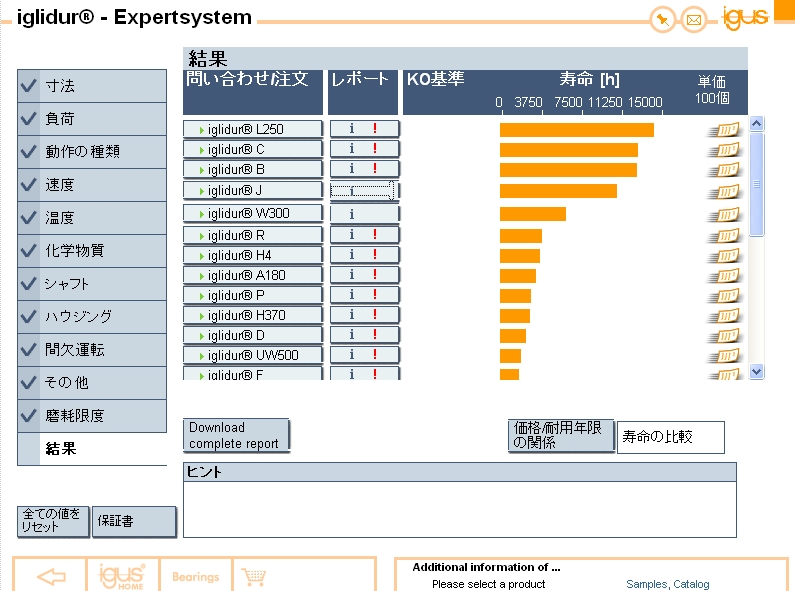Click price icon for iglidur L250 row

(x=724, y=130)
